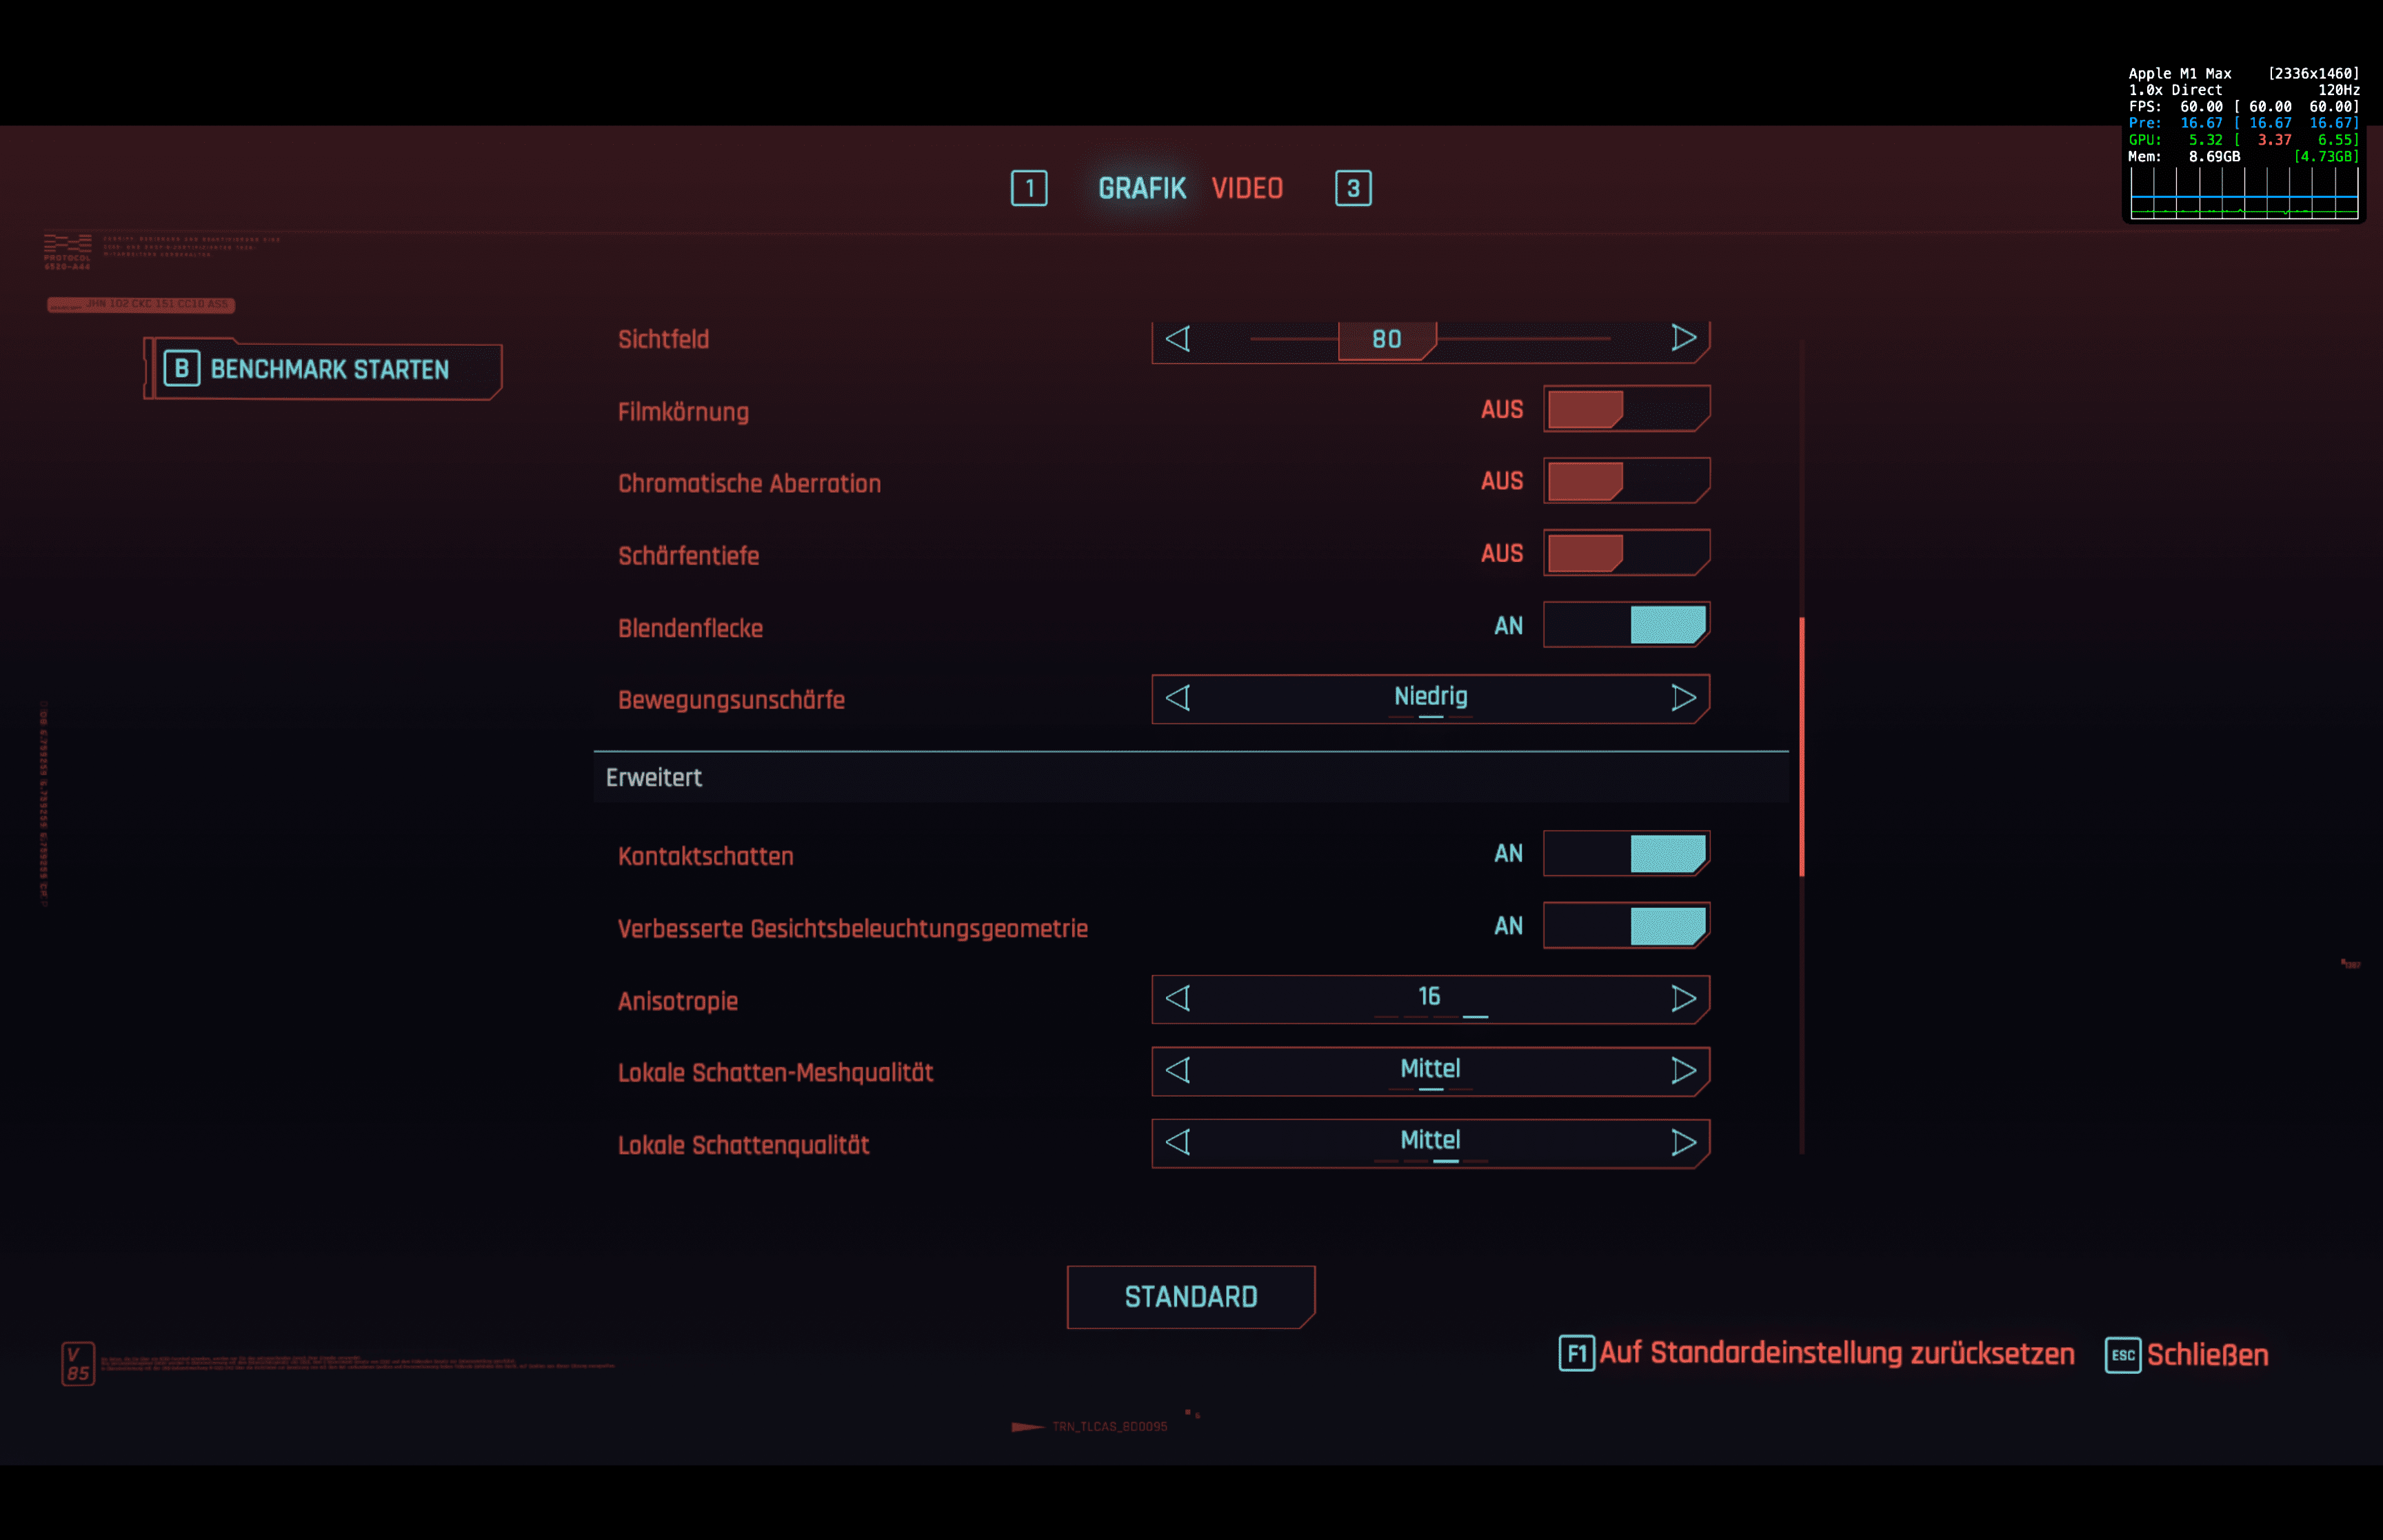Open Lokale Schattenqualität Mittel selector

coord(1431,1143)
